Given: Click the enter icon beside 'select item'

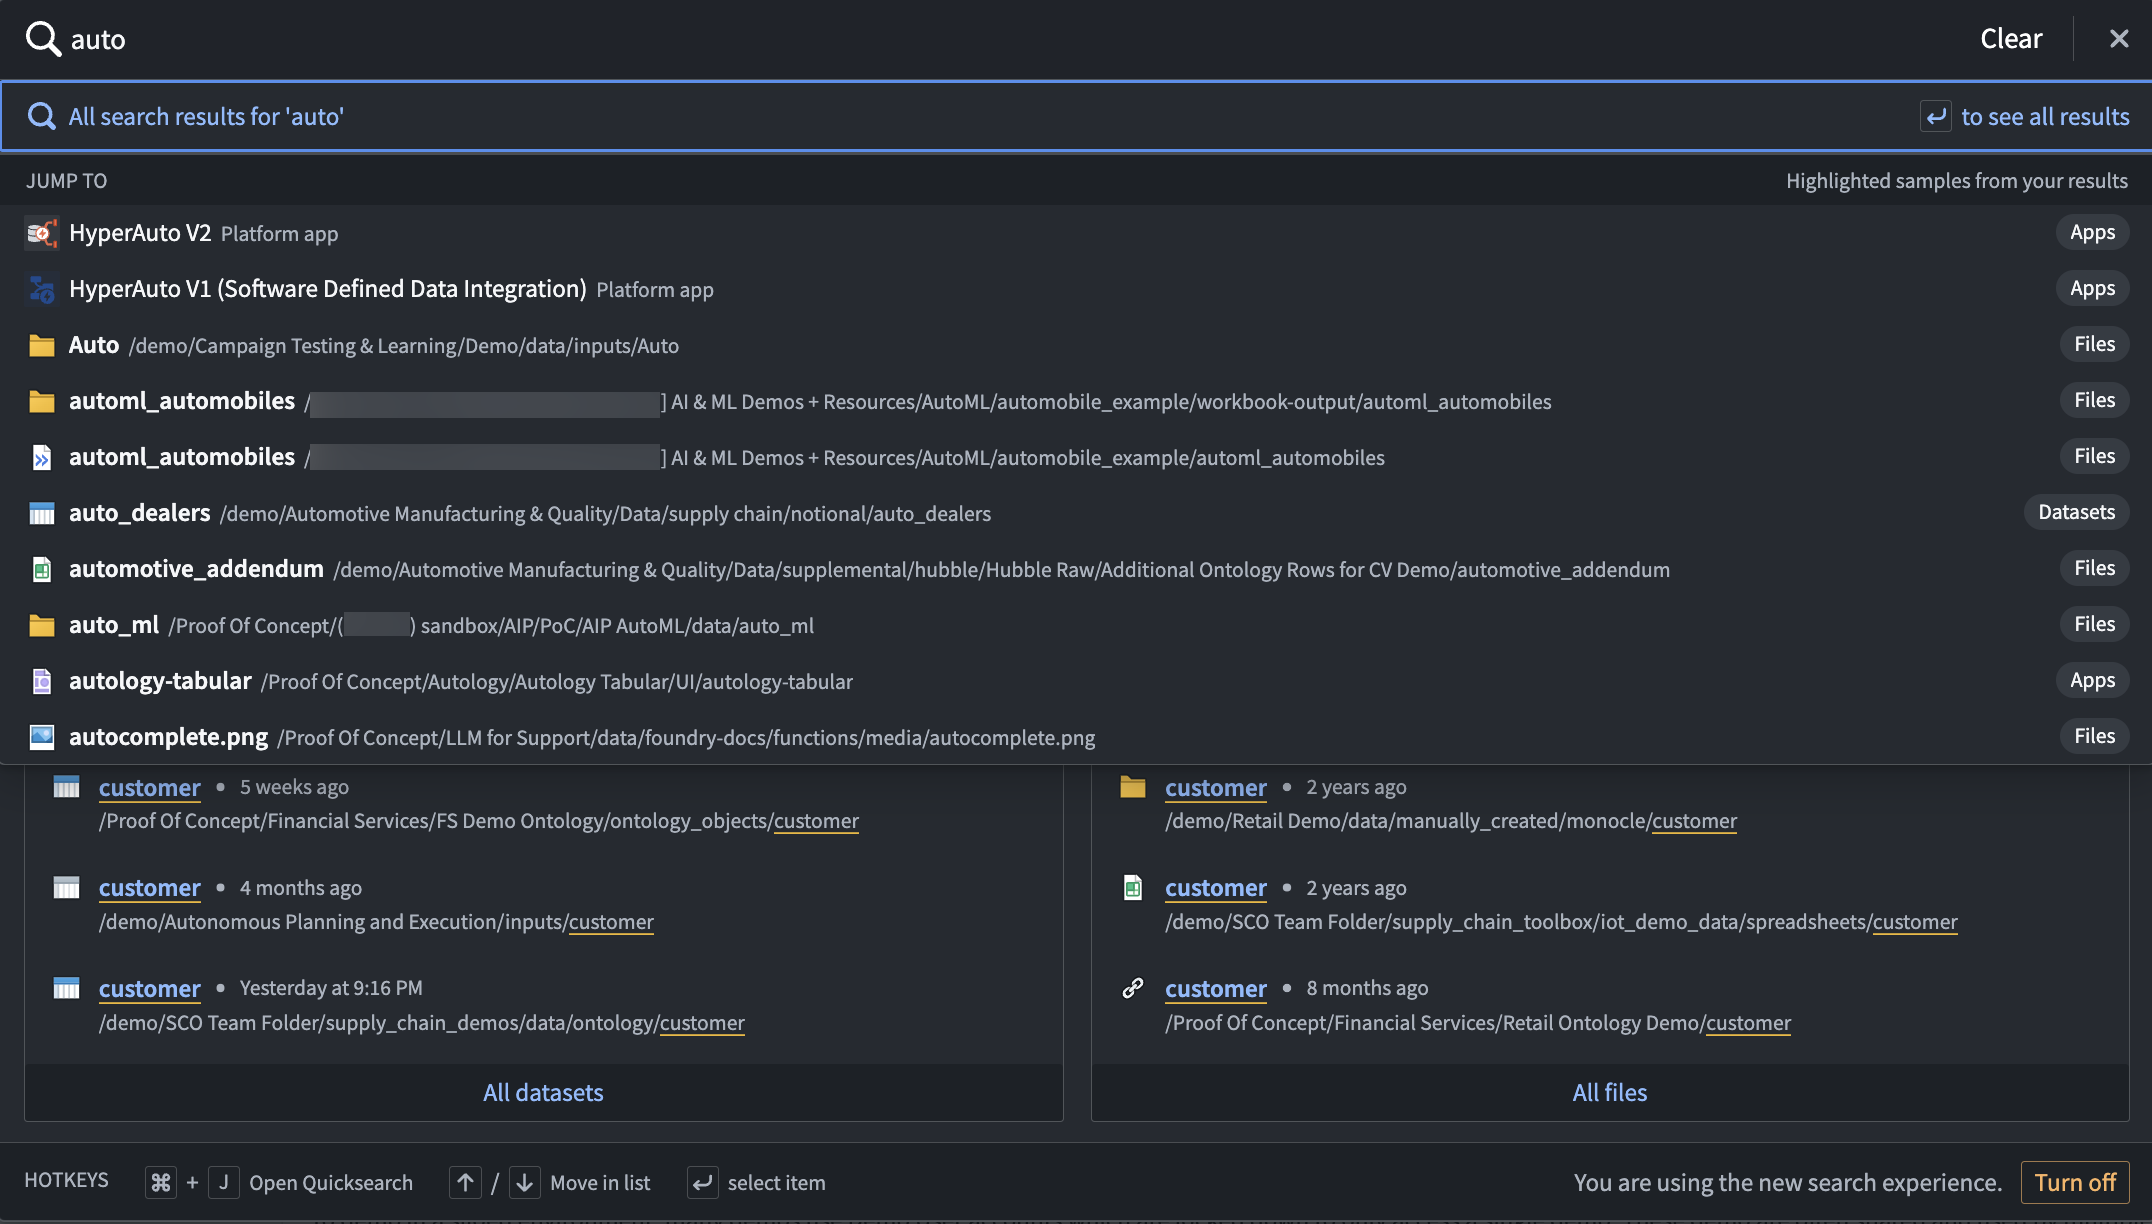Looking at the screenshot, I should pos(703,1182).
